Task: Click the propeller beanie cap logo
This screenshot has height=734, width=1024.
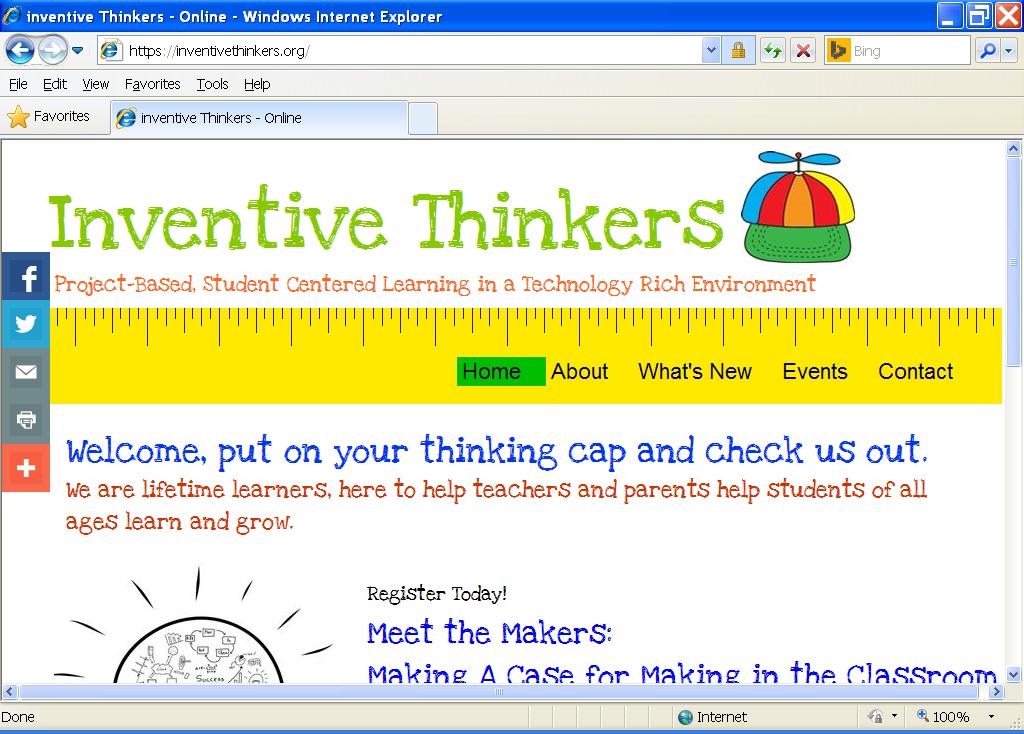Action: pos(797,207)
